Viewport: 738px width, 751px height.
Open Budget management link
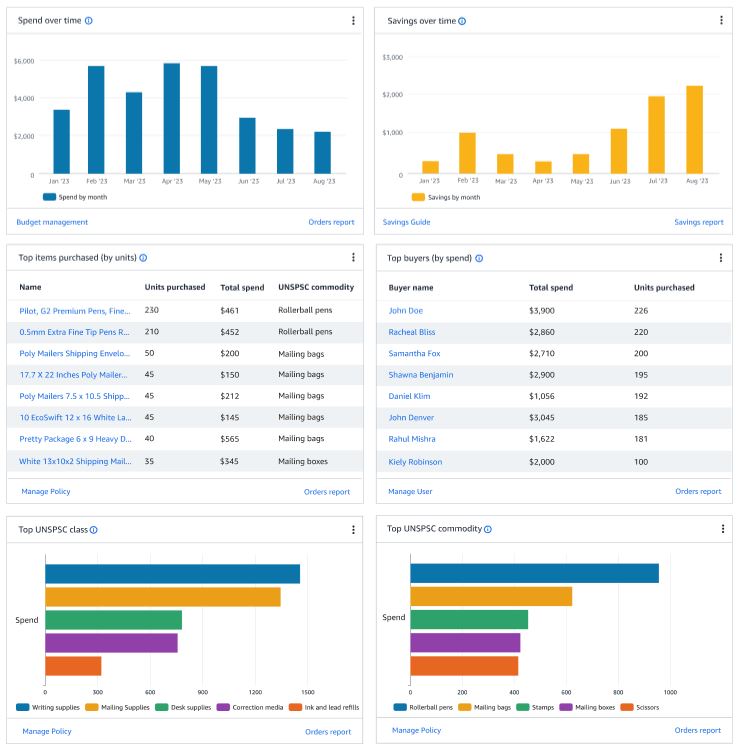tap(52, 222)
